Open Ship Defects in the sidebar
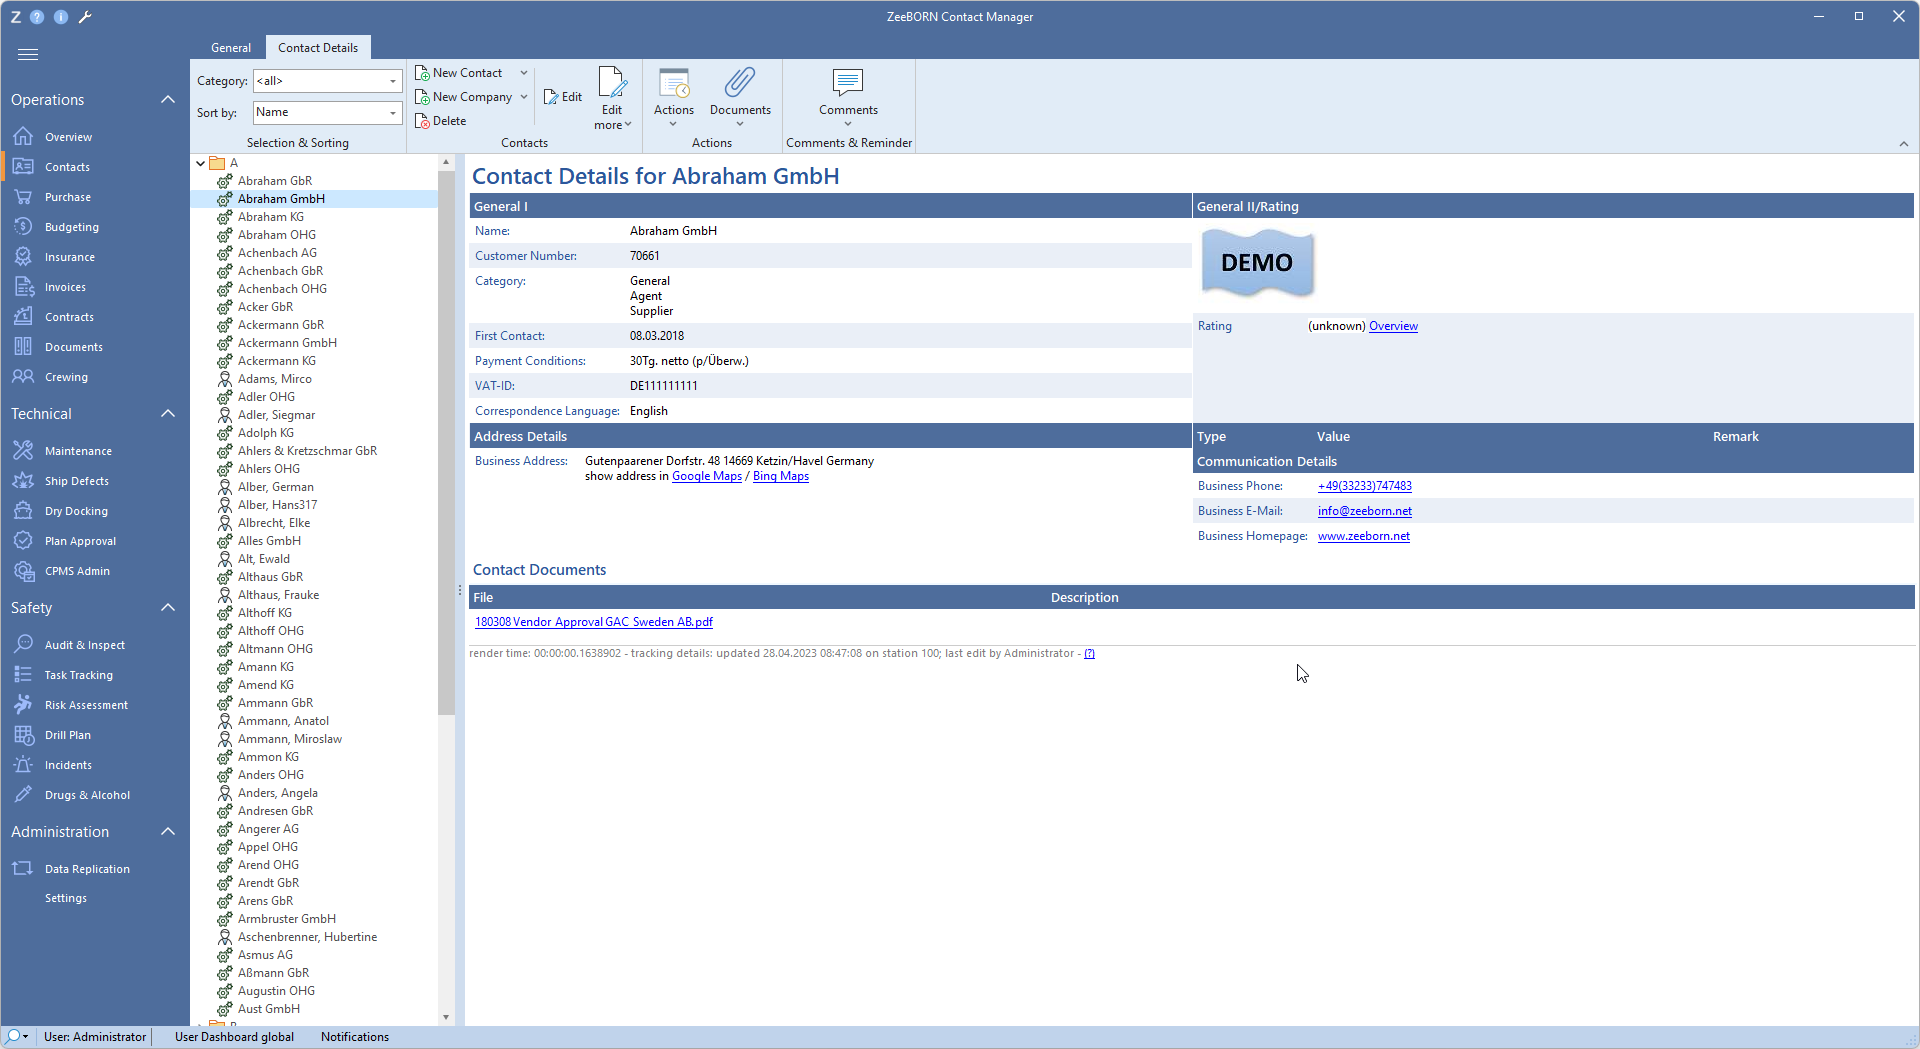The image size is (1920, 1049). [76, 481]
